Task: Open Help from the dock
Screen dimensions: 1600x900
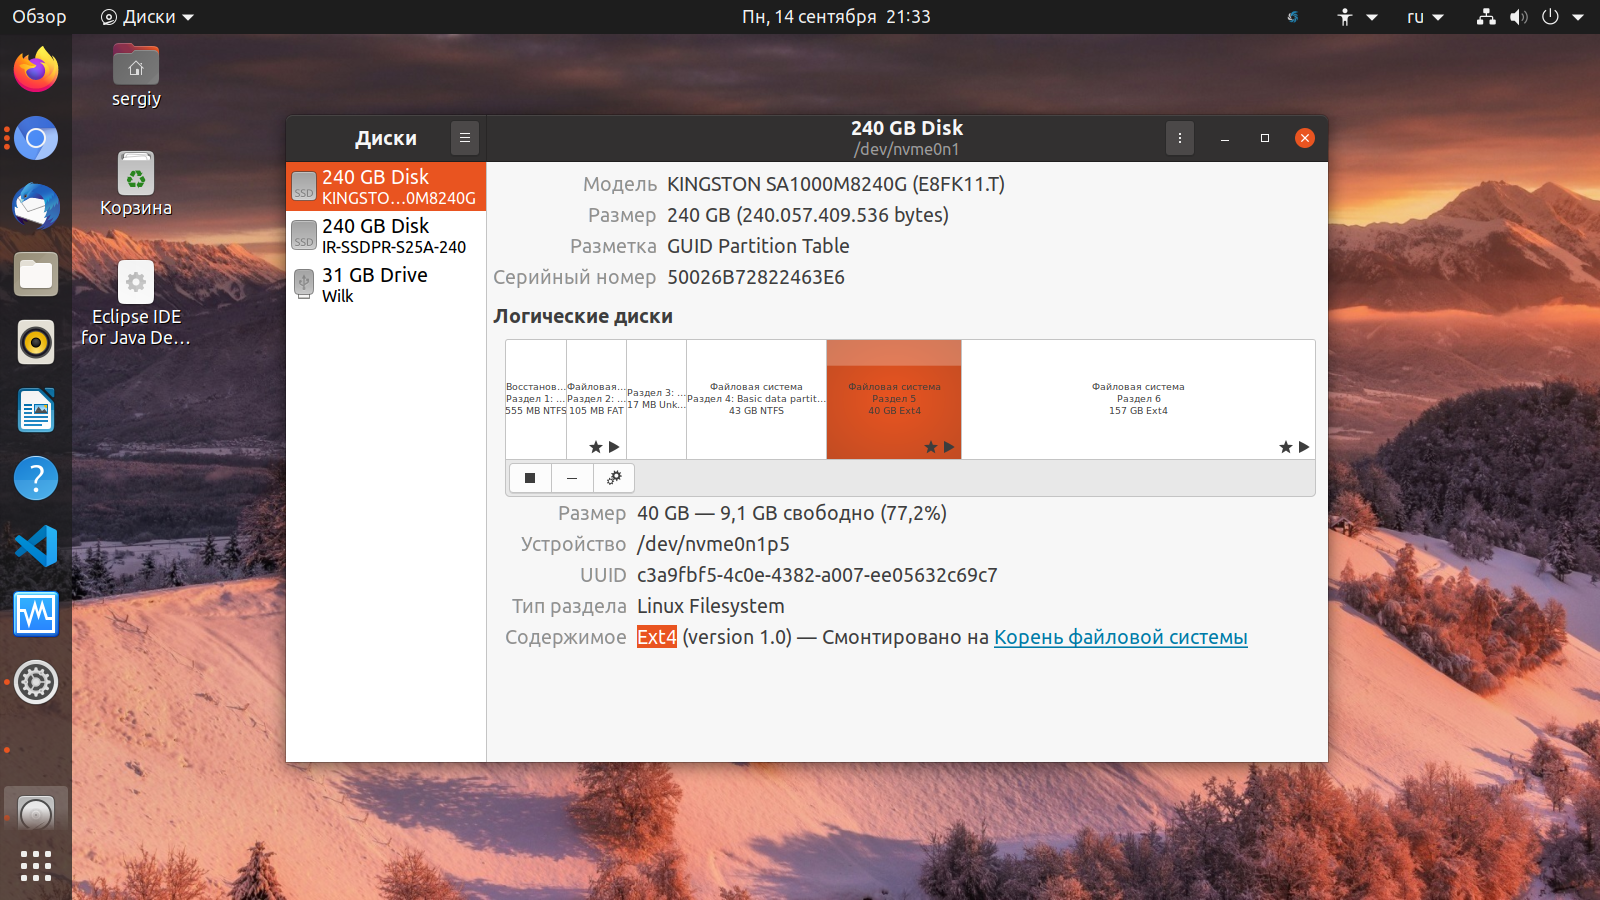Action: 36,478
